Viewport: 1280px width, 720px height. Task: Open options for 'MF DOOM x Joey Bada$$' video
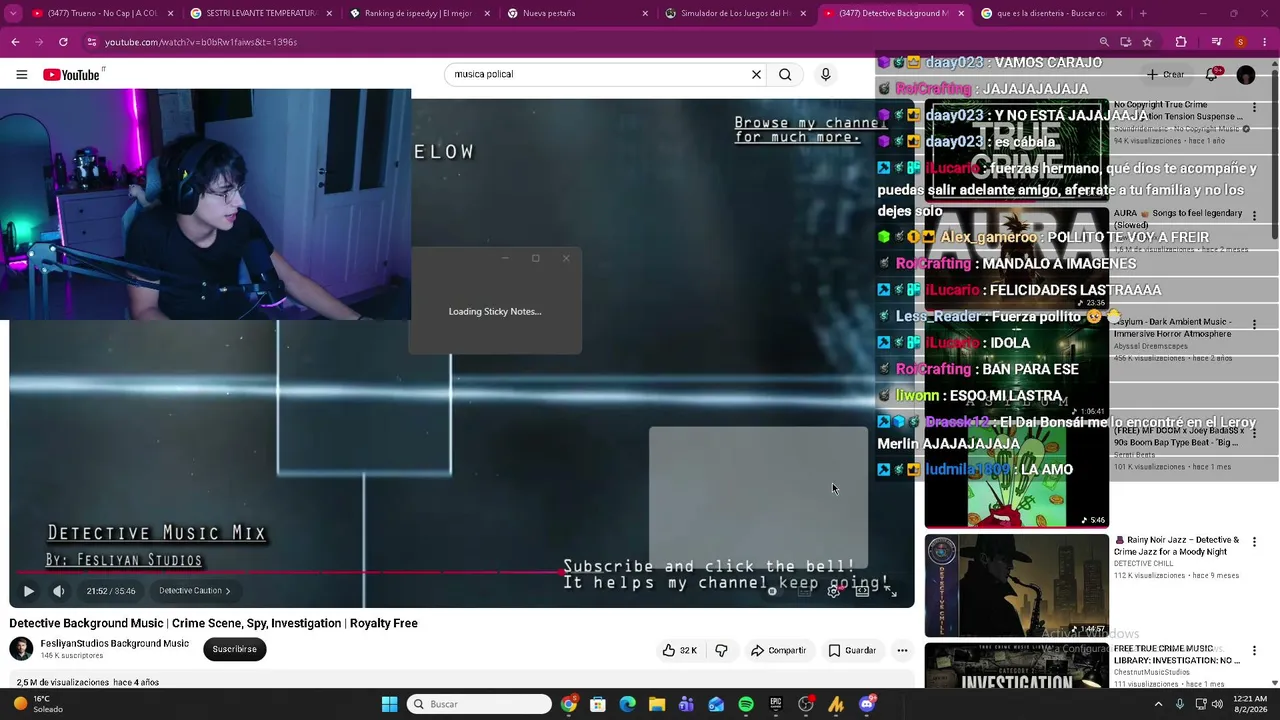point(1254,433)
